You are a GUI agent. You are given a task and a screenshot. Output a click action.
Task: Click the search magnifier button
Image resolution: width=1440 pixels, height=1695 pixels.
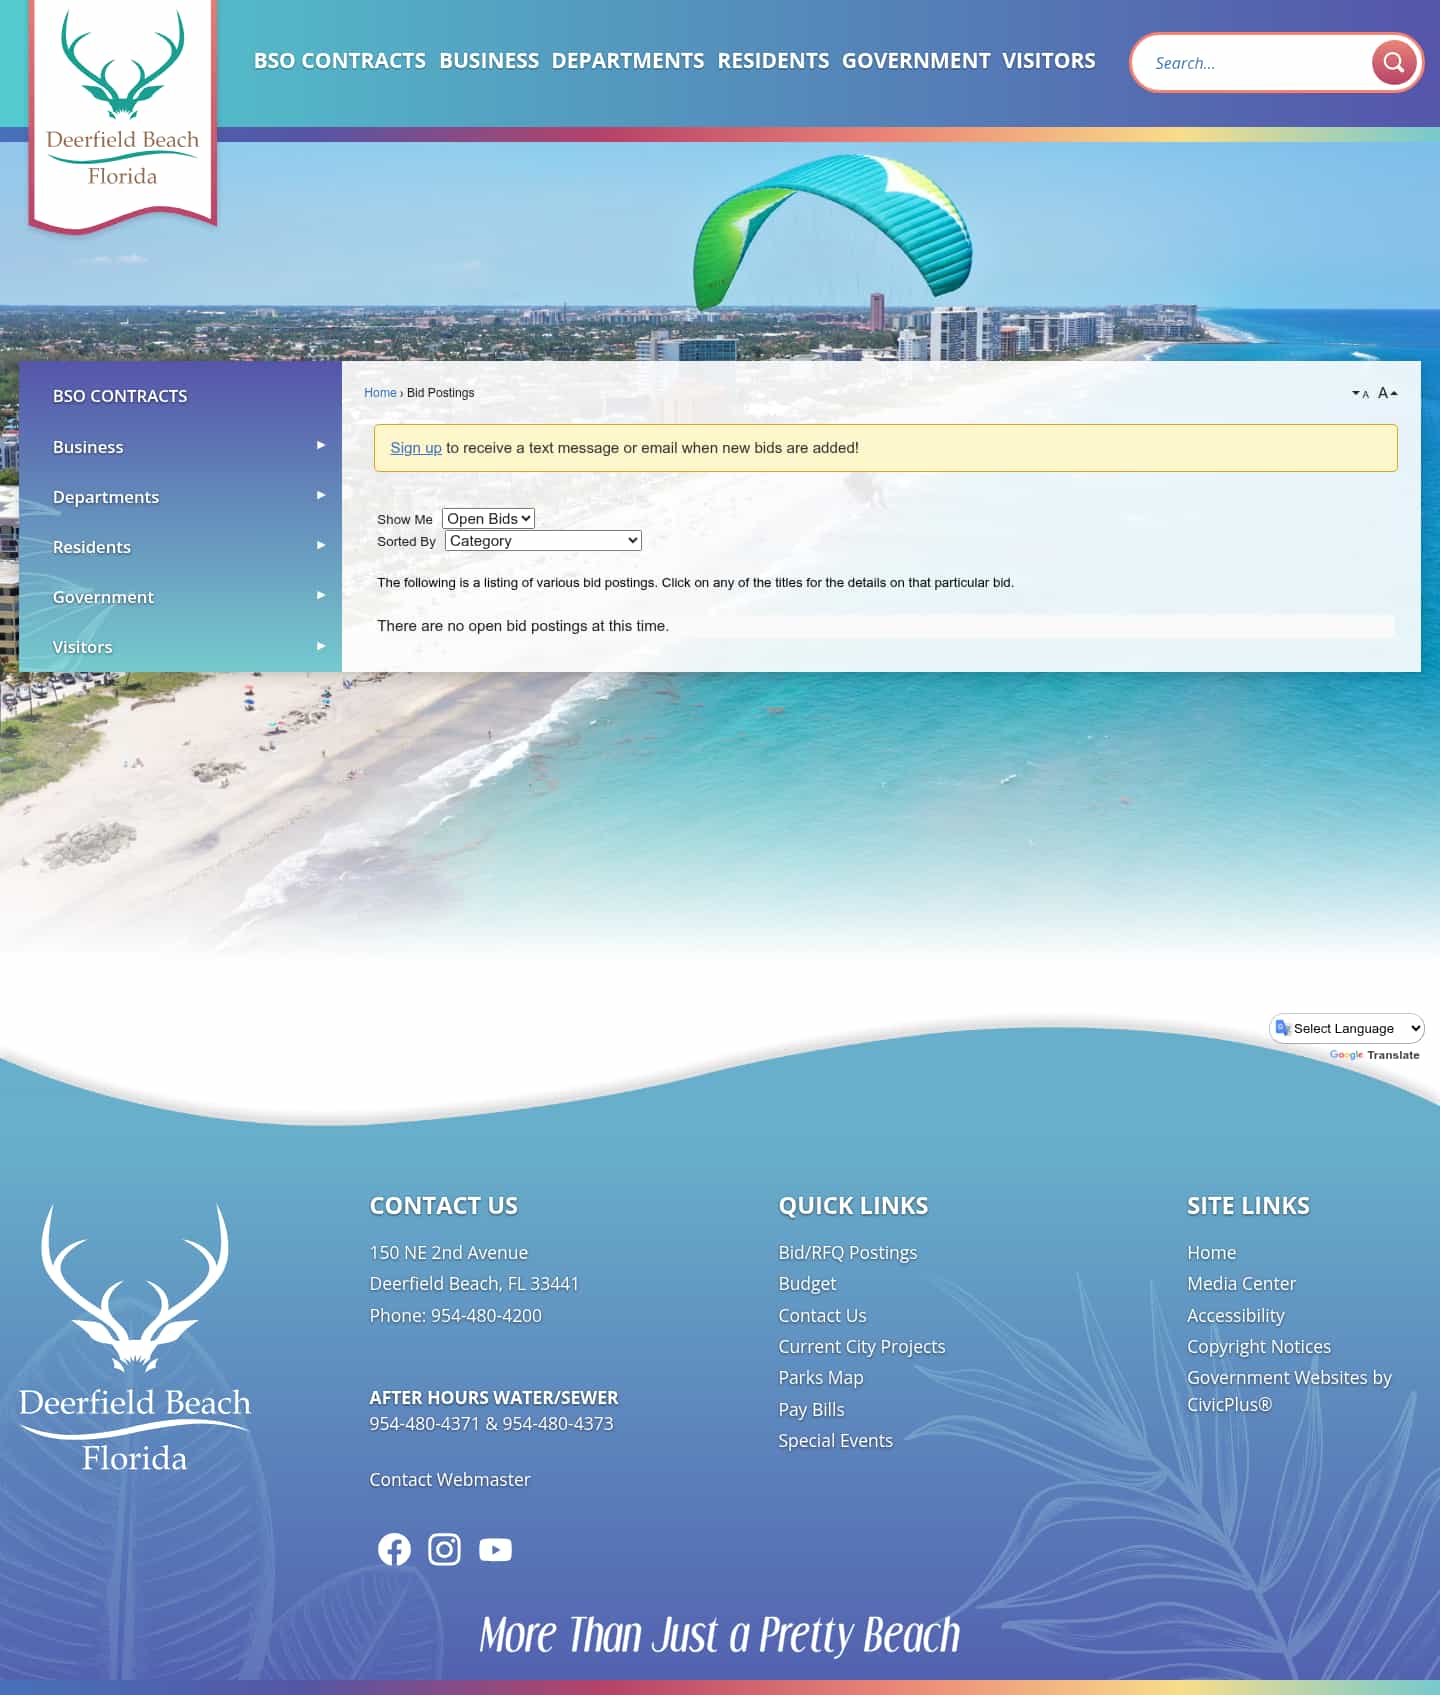1393,63
